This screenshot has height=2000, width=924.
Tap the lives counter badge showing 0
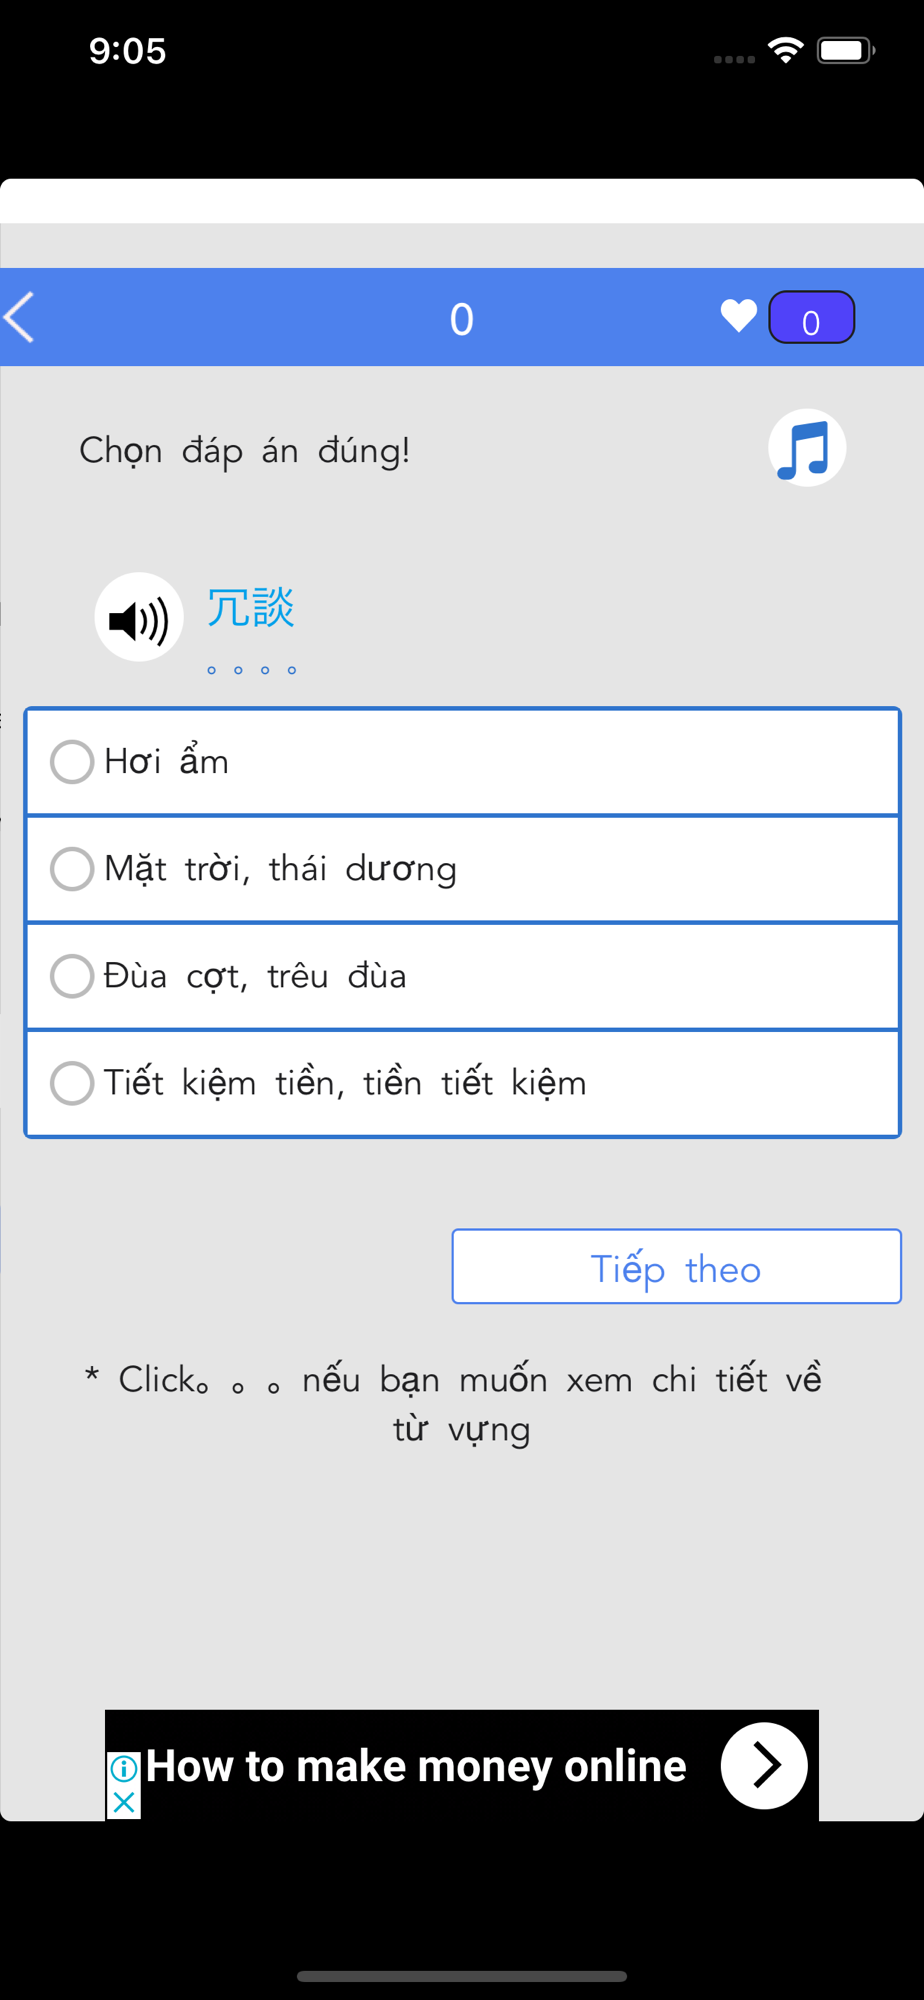(x=811, y=317)
